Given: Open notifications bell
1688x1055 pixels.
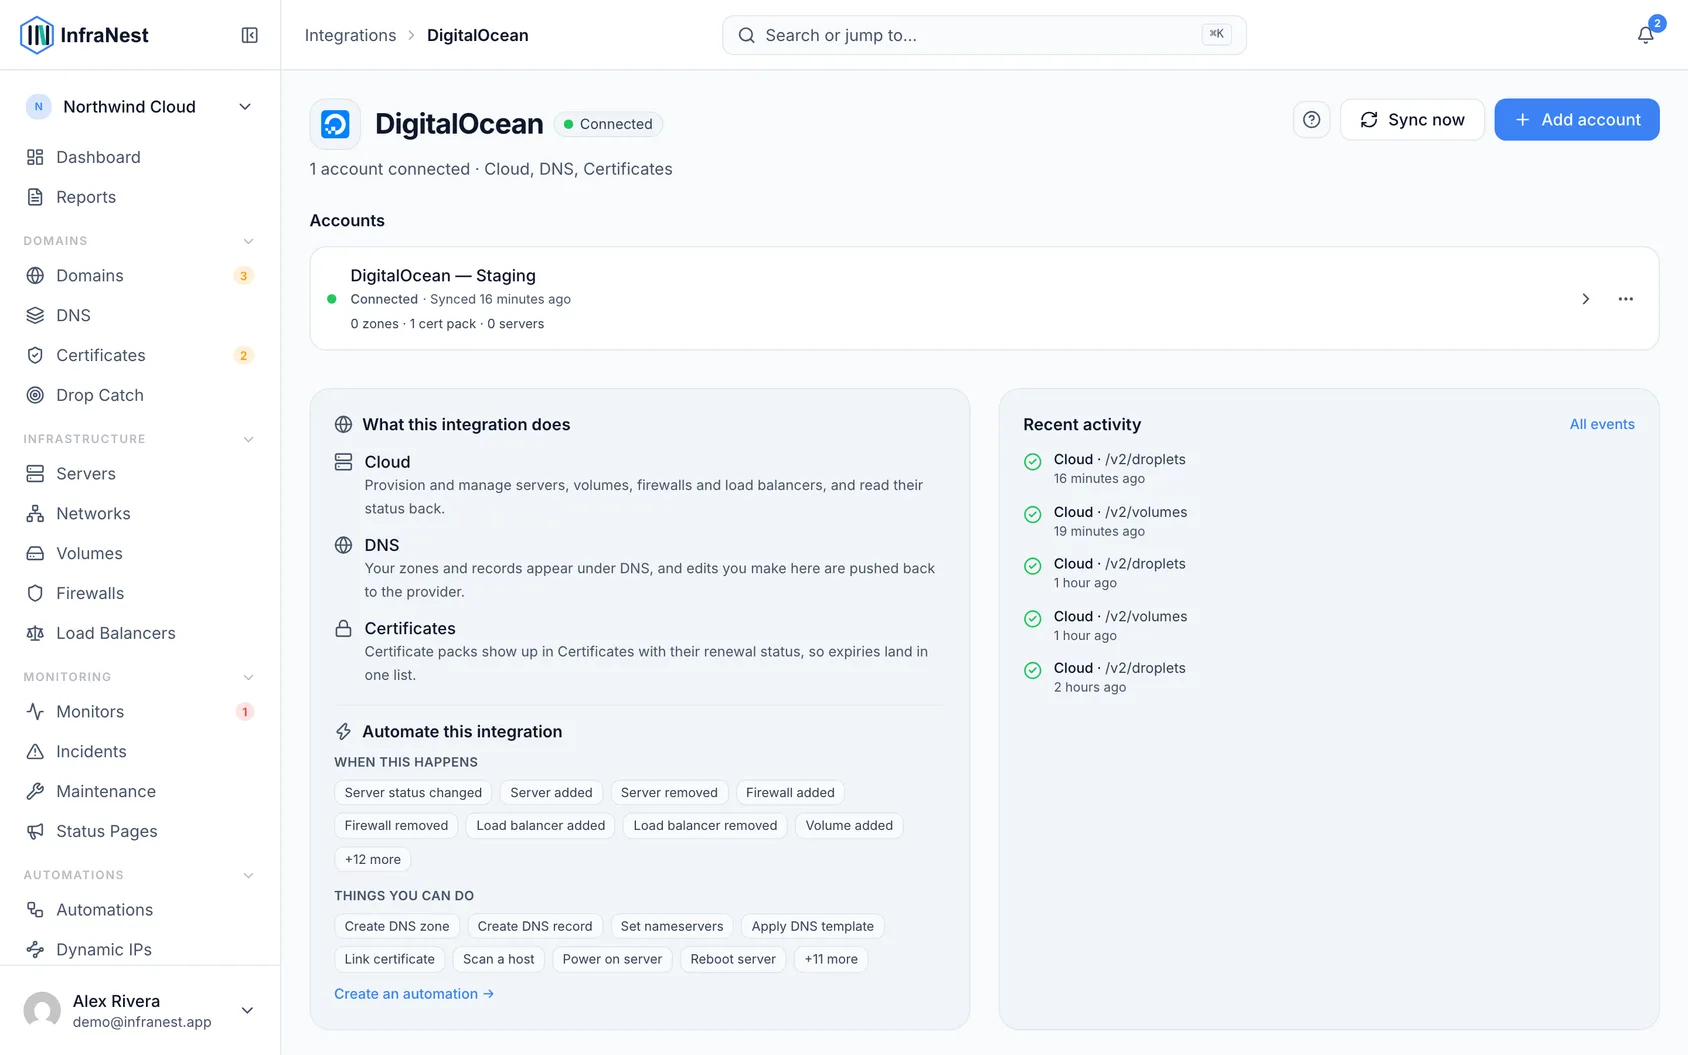Looking at the screenshot, I should pyautogui.click(x=1645, y=35).
